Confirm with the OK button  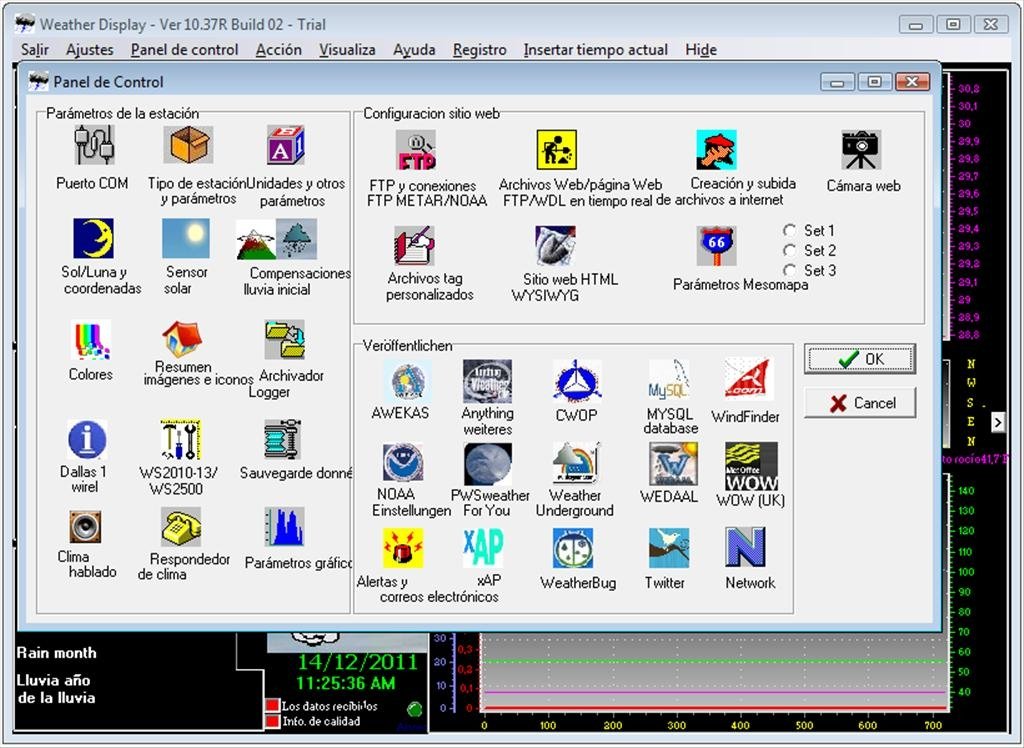pos(860,359)
